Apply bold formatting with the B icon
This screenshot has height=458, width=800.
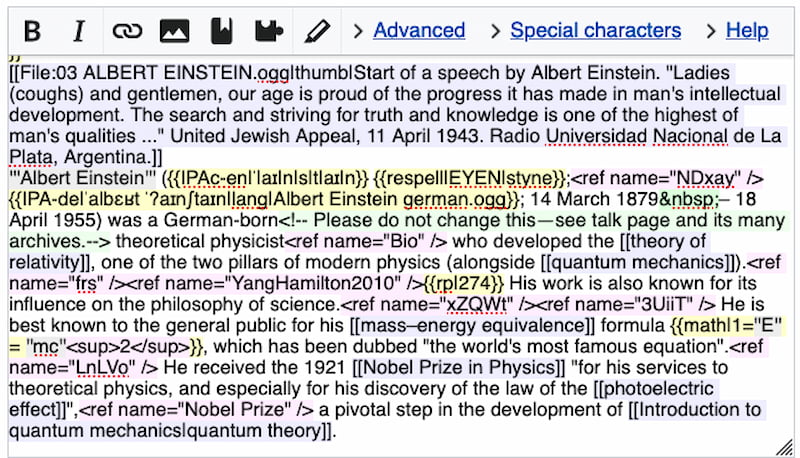tap(33, 31)
